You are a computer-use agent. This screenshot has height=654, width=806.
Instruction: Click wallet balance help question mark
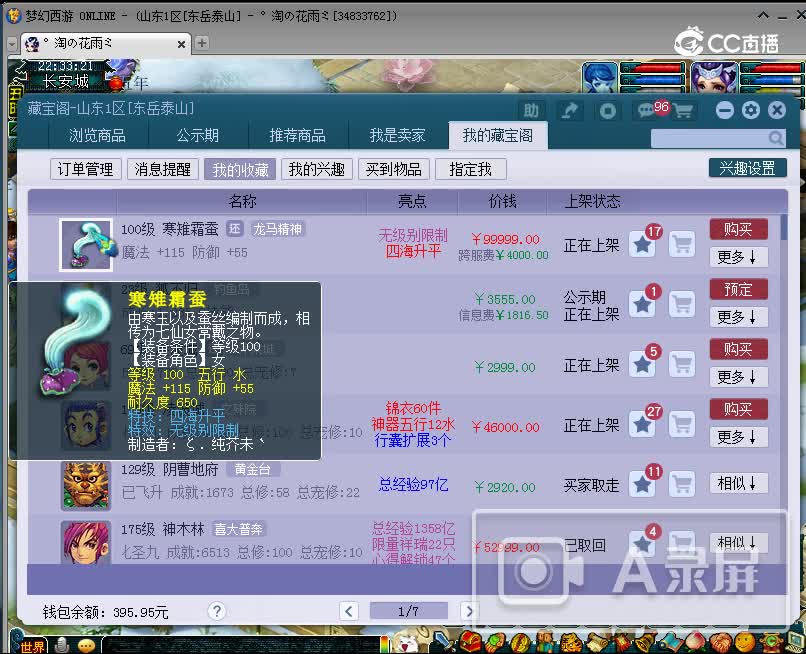[217, 611]
